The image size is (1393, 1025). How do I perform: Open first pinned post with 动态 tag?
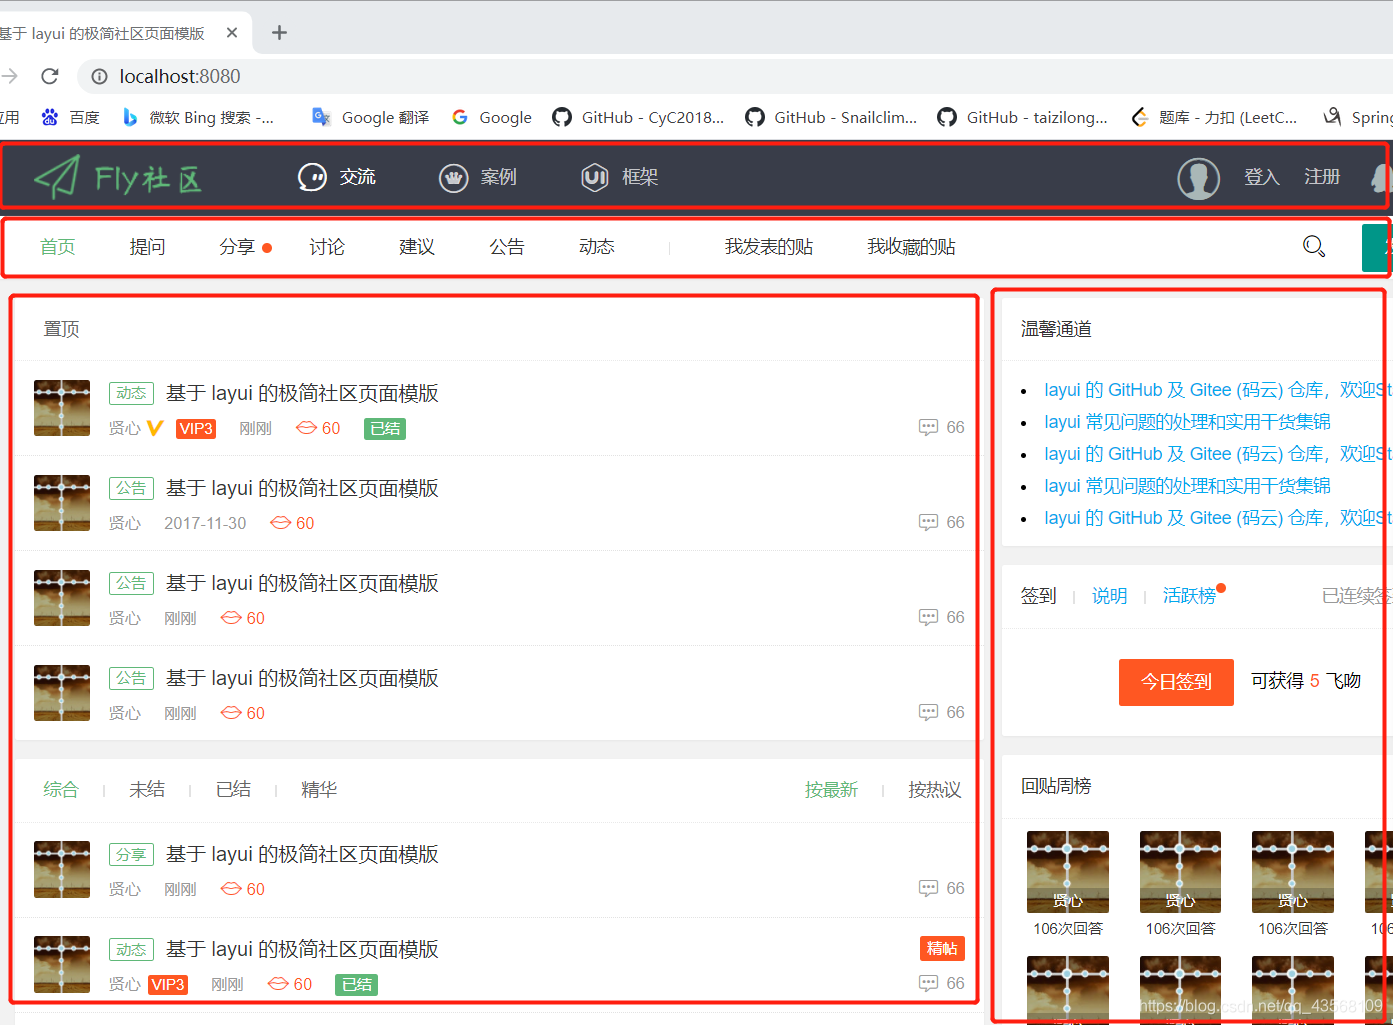point(302,393)
